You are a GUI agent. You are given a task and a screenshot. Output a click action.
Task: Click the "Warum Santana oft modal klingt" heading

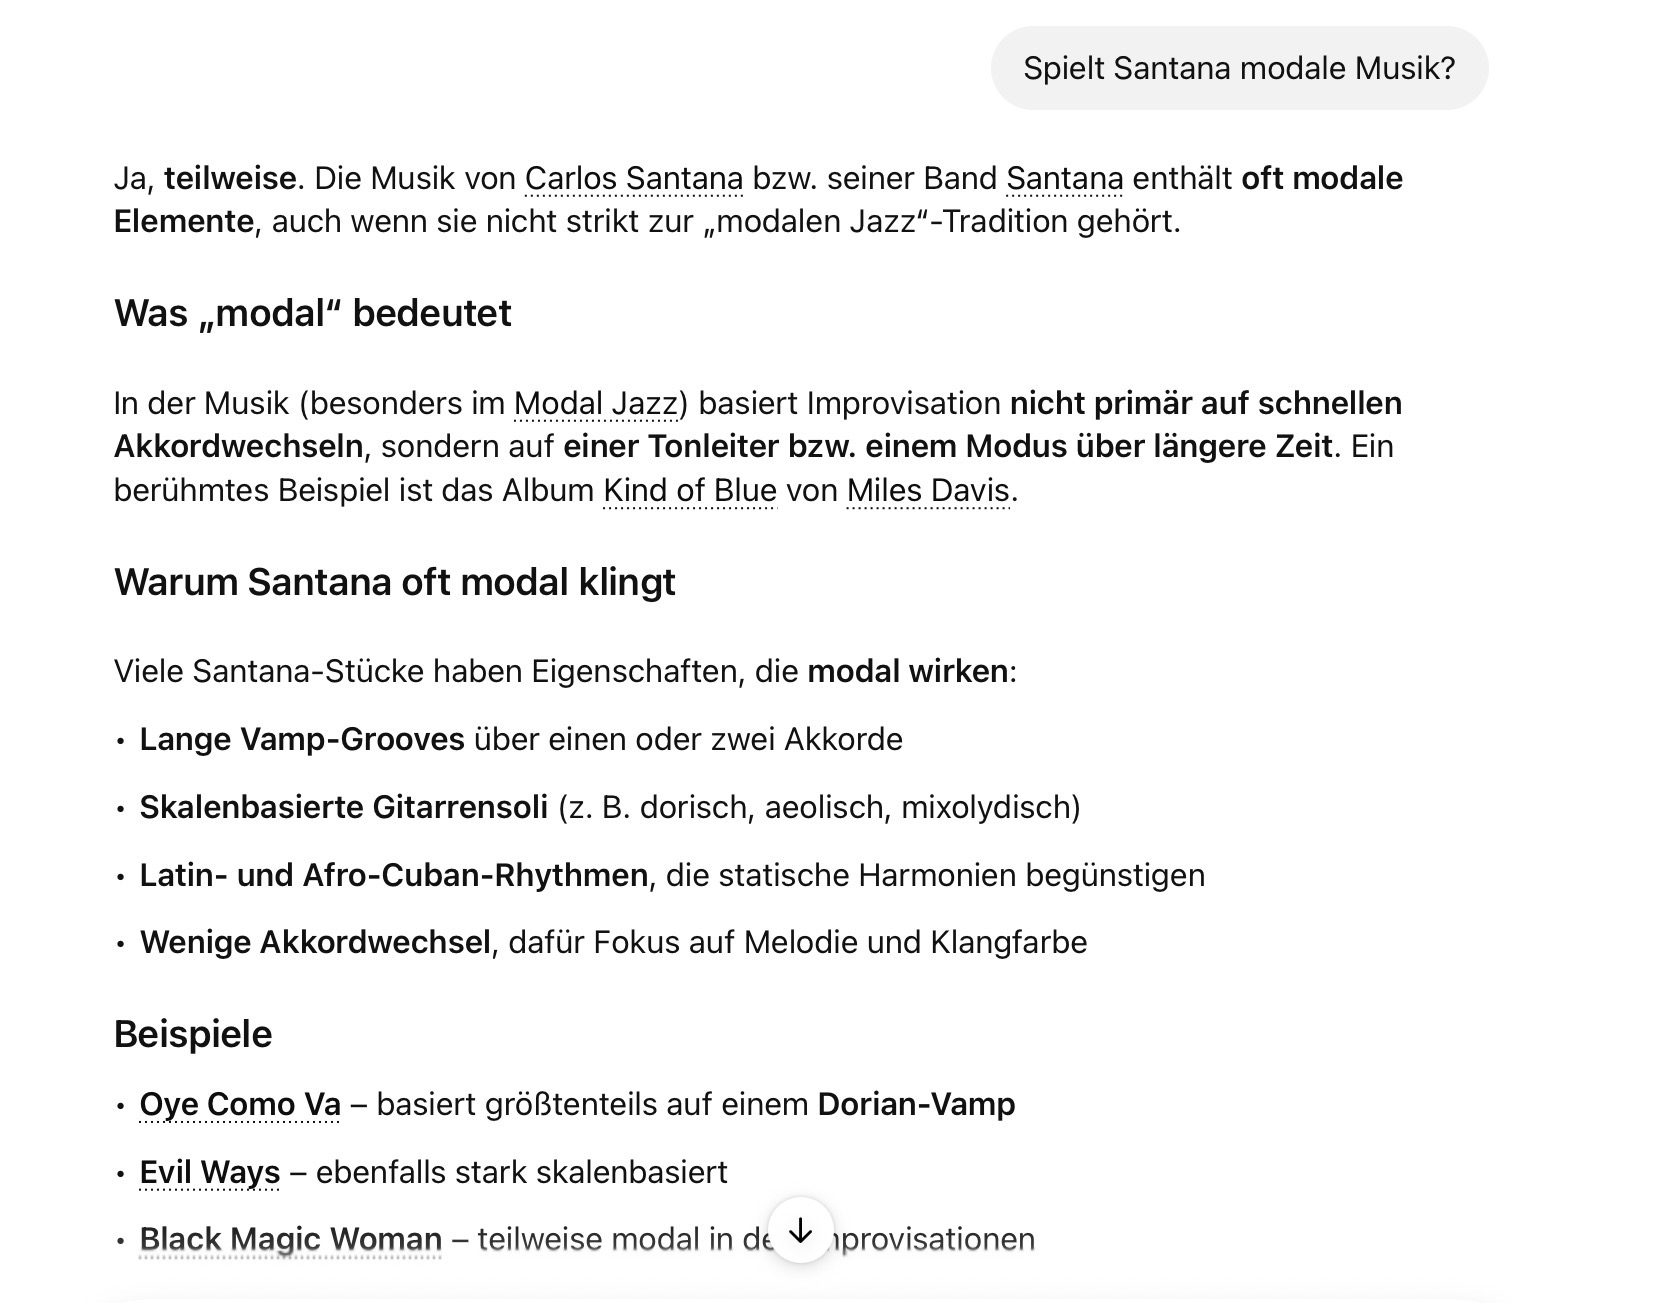coord(394,582)
